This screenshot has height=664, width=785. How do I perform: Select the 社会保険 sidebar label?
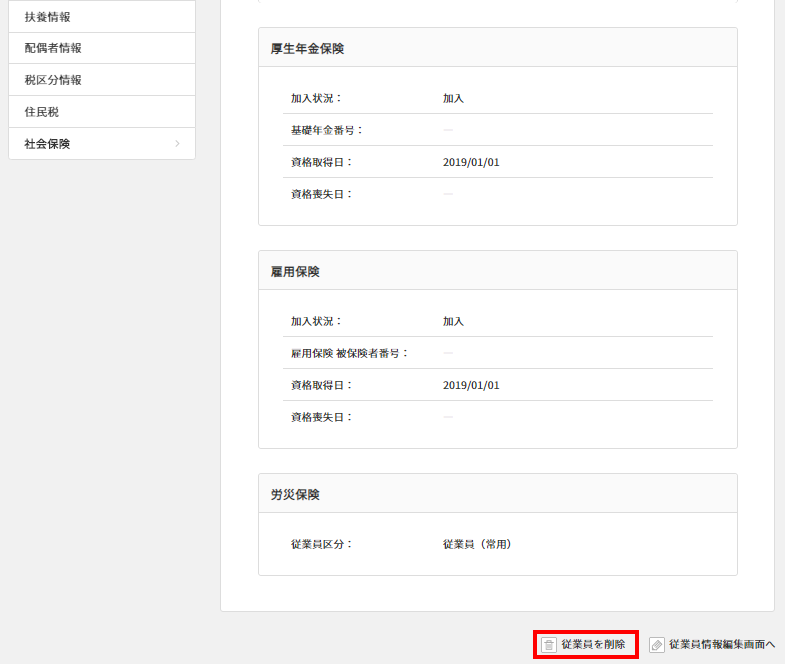[x=47, y=144]
